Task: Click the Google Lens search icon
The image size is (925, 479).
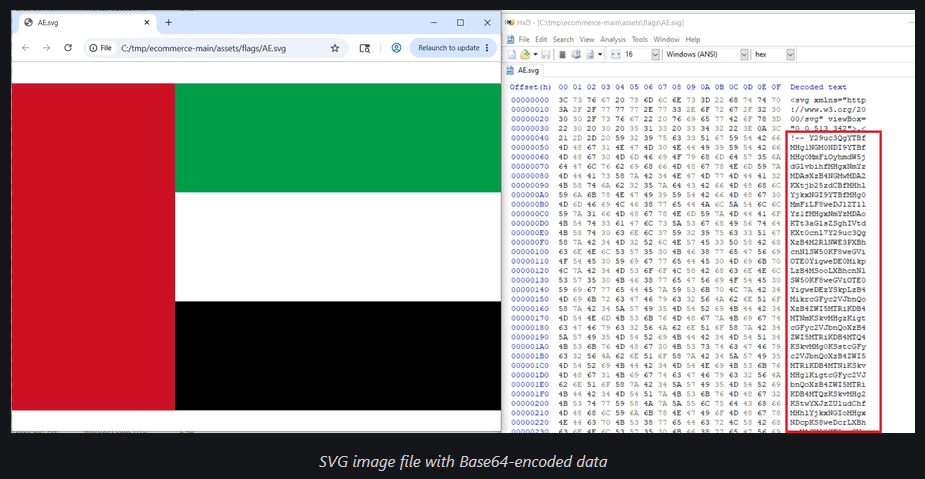Action: click(365, 48)
